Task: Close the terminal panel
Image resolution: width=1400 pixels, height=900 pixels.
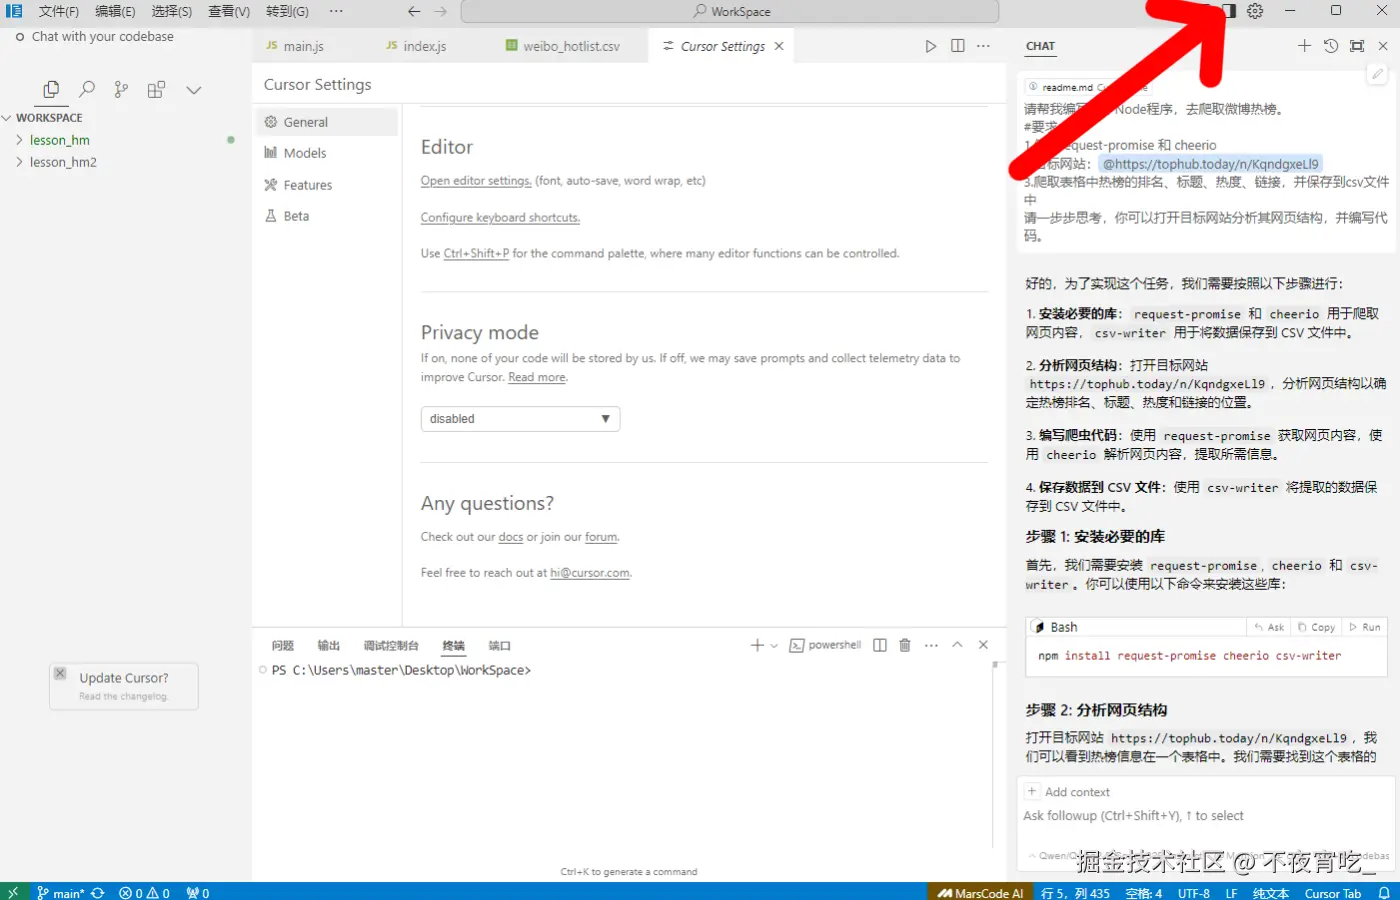Action: (x=983, y=645)
